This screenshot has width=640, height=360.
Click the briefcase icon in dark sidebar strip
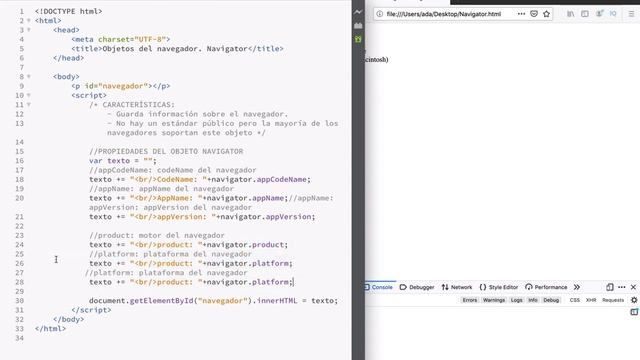tap(358, 25)
